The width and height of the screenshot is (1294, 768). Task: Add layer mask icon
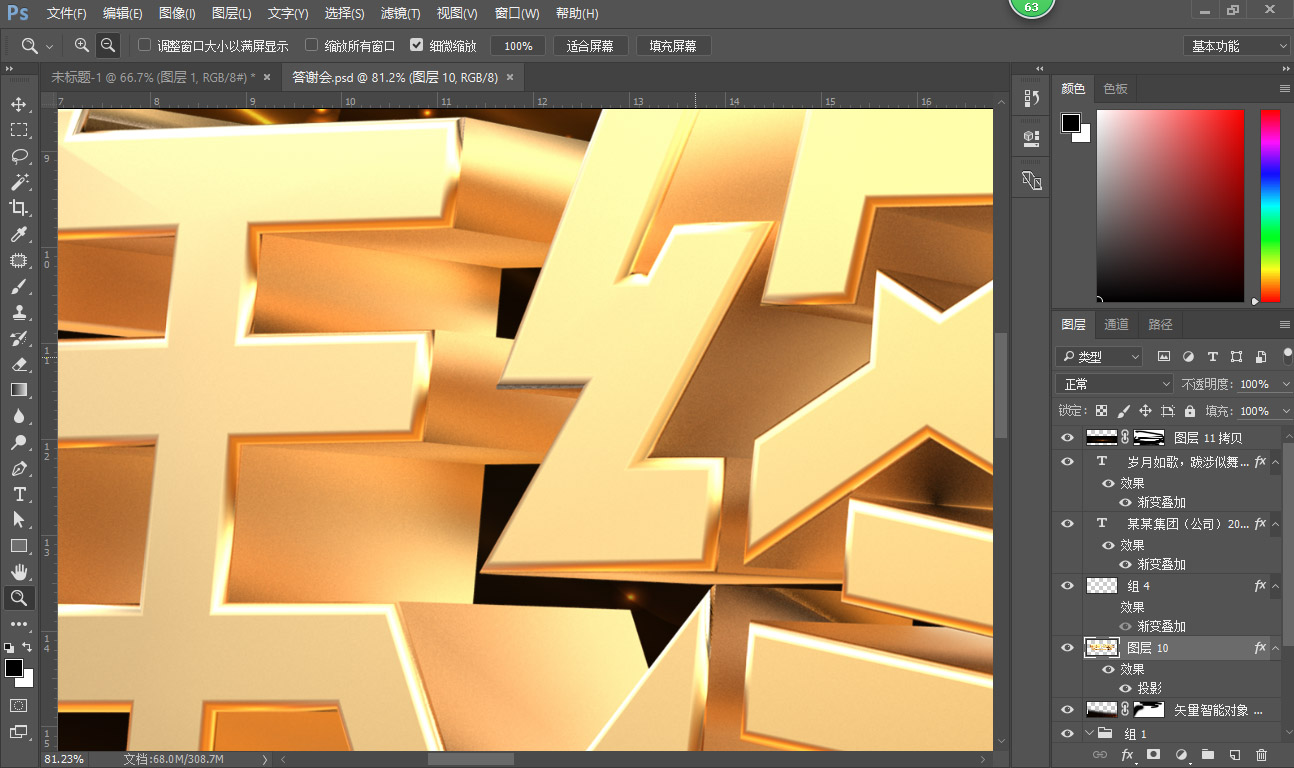click(1153, 755)
